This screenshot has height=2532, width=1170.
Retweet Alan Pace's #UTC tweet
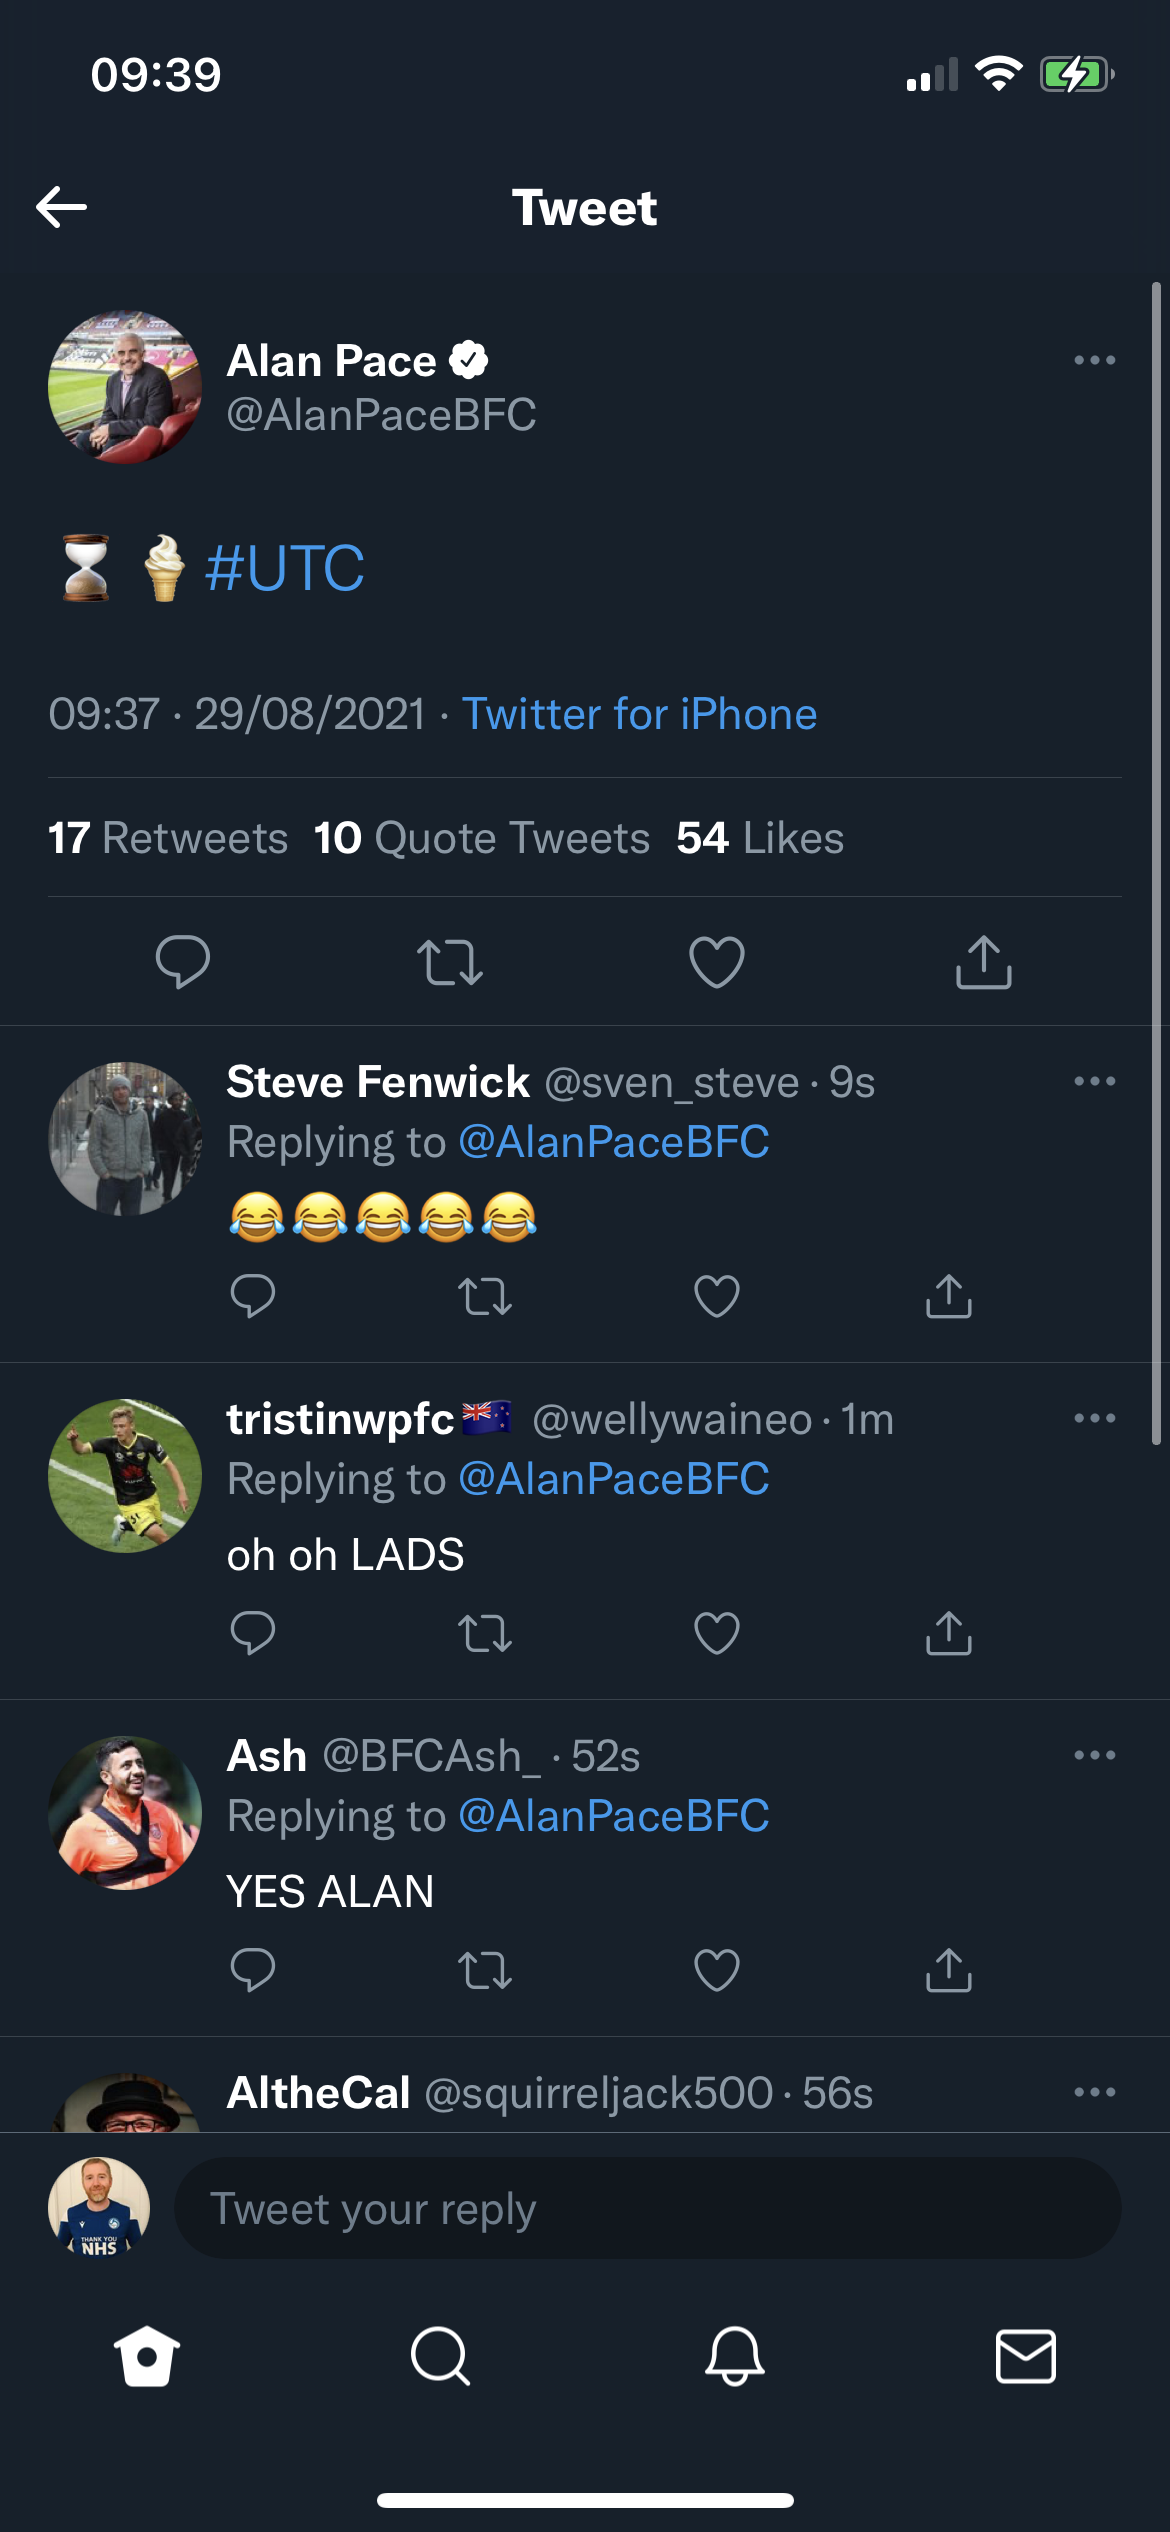click(450, 962)
